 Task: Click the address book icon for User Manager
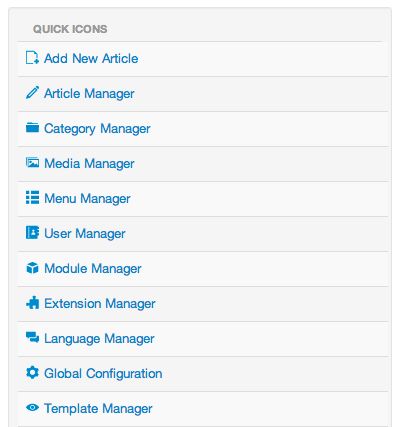[x=32, y=233]
